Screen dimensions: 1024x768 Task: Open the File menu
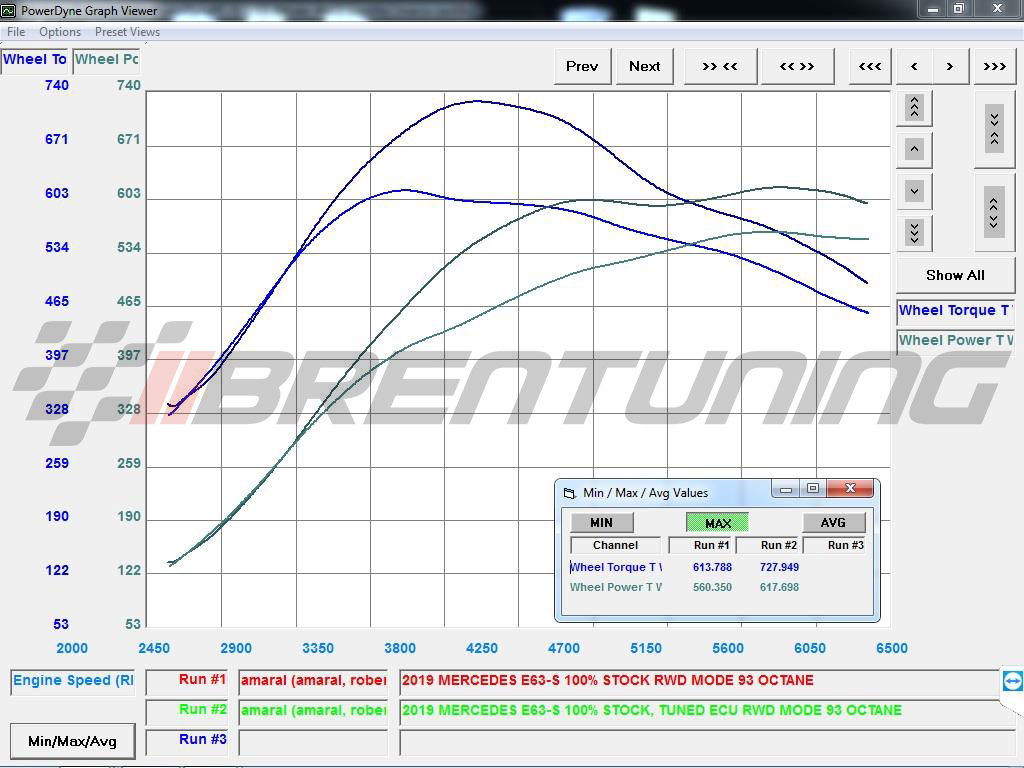16,32
